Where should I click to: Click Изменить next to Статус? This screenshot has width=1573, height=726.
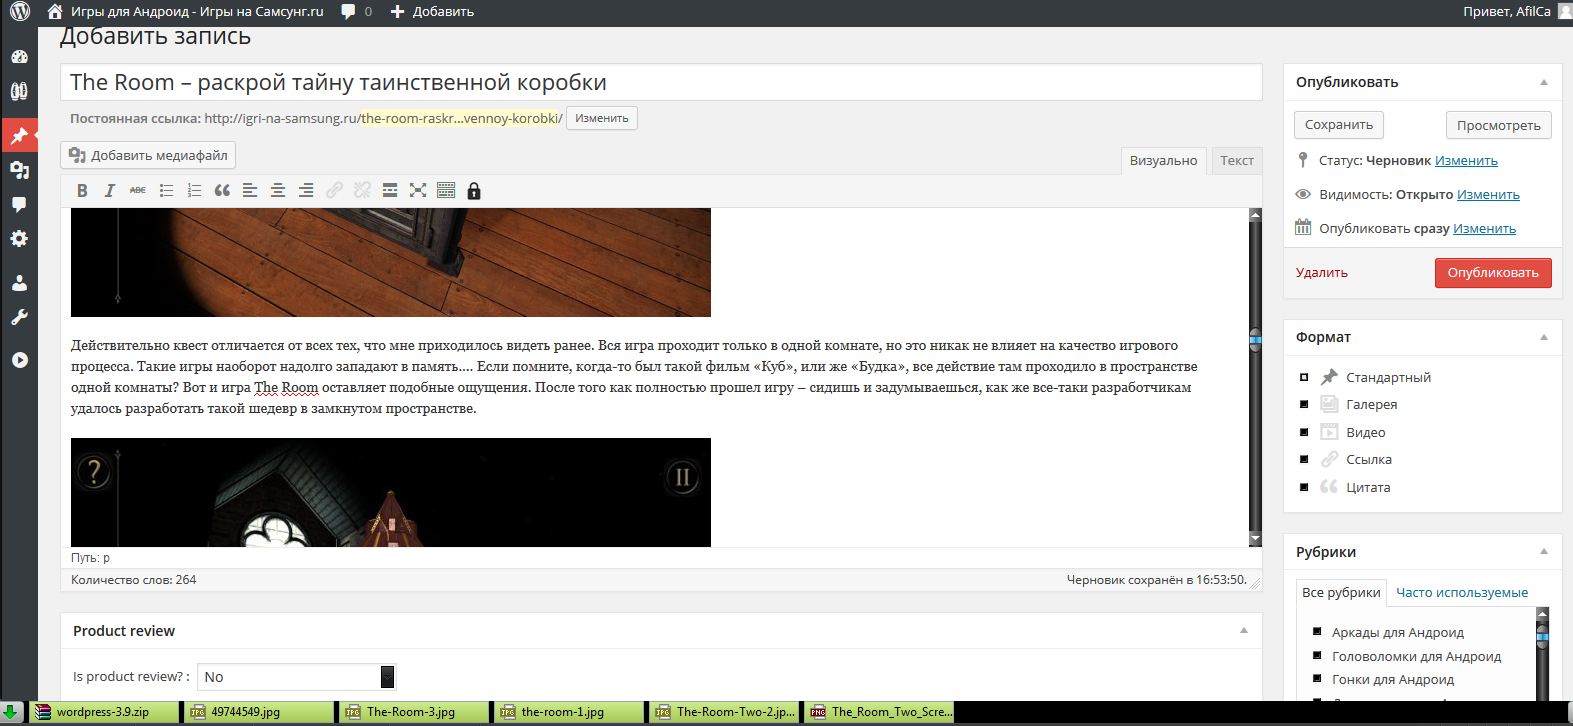pos(1466,161)
